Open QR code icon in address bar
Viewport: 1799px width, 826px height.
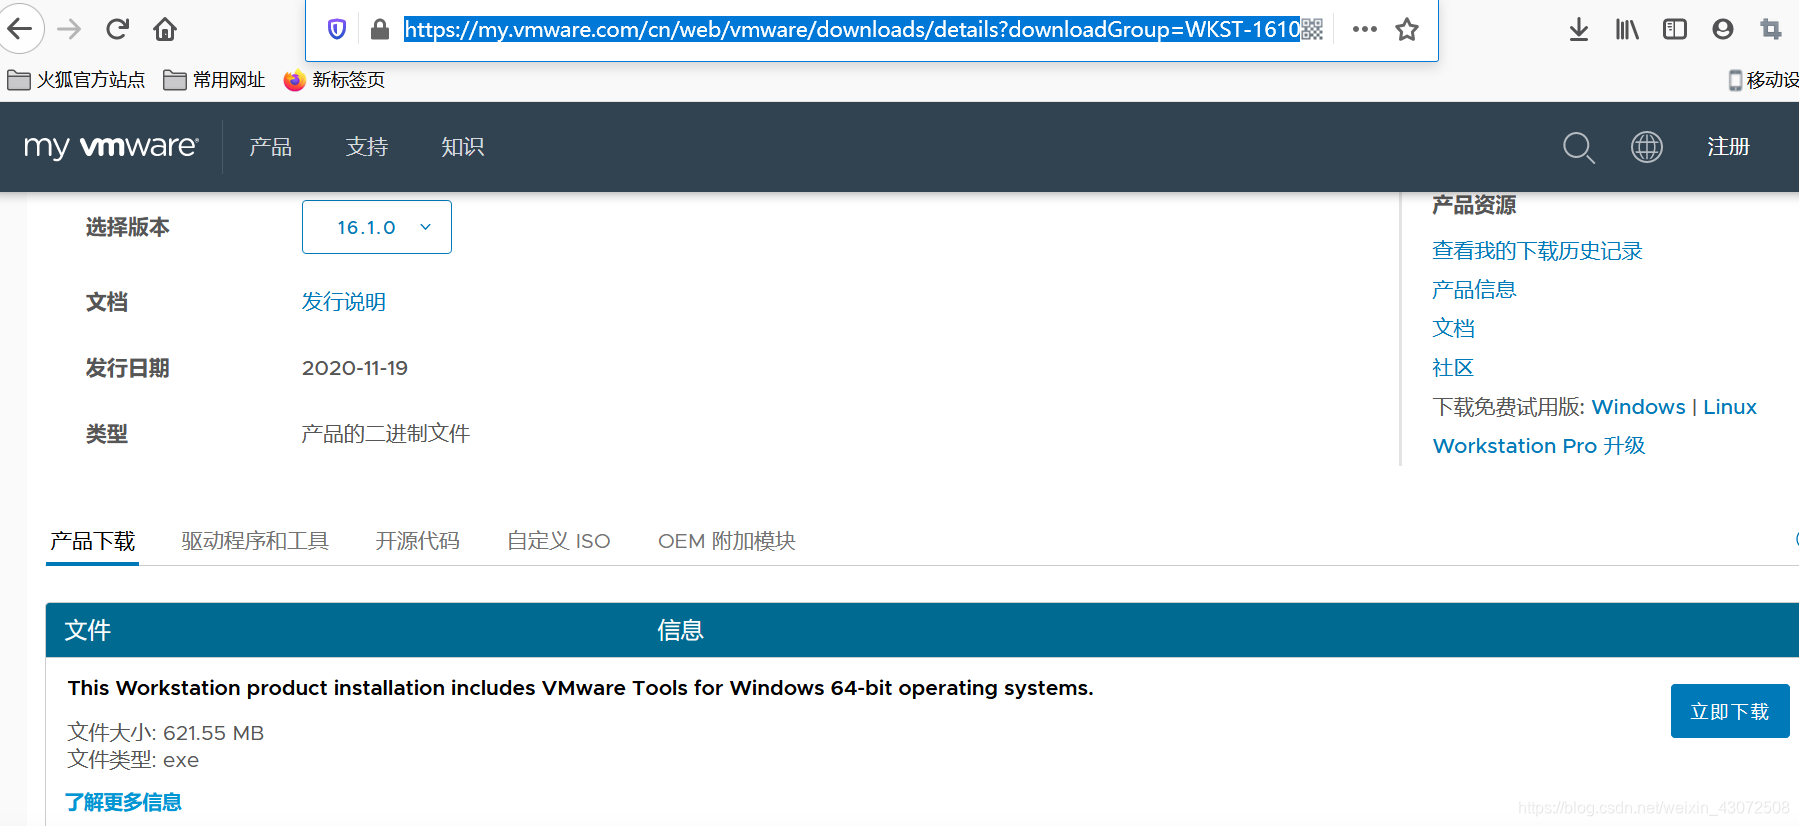1312,29
